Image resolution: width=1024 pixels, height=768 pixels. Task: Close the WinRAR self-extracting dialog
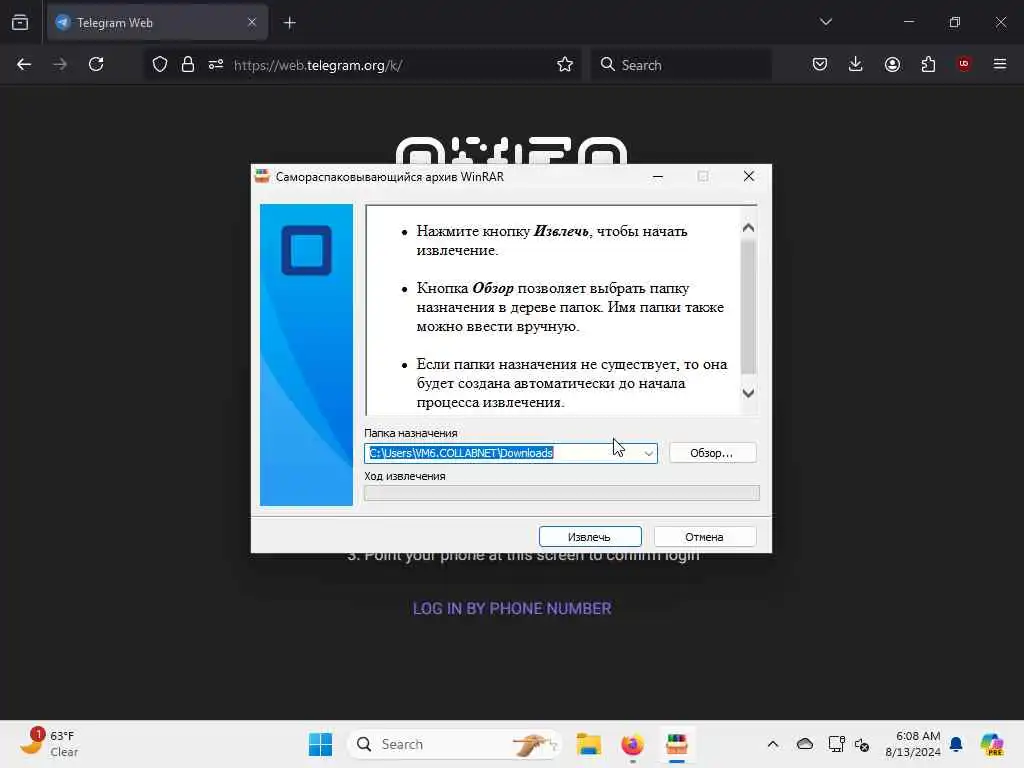(749, 176)
